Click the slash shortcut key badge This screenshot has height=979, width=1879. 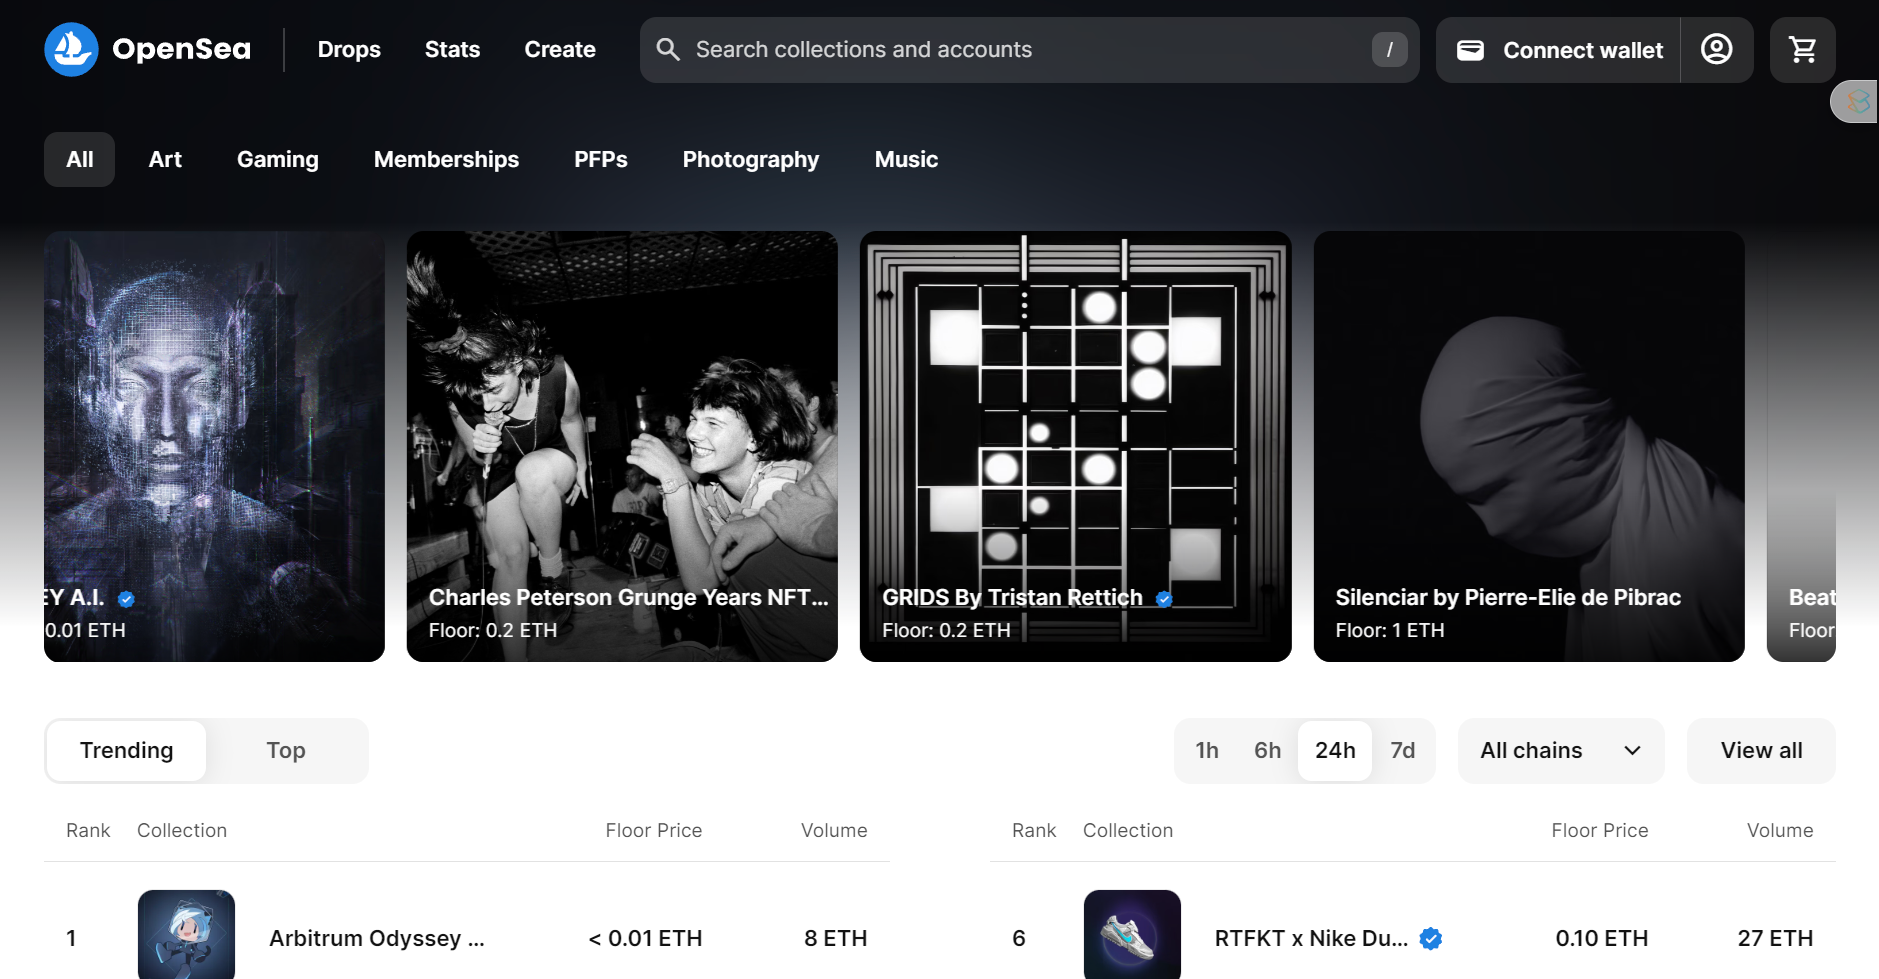(x=1389, y=49)
